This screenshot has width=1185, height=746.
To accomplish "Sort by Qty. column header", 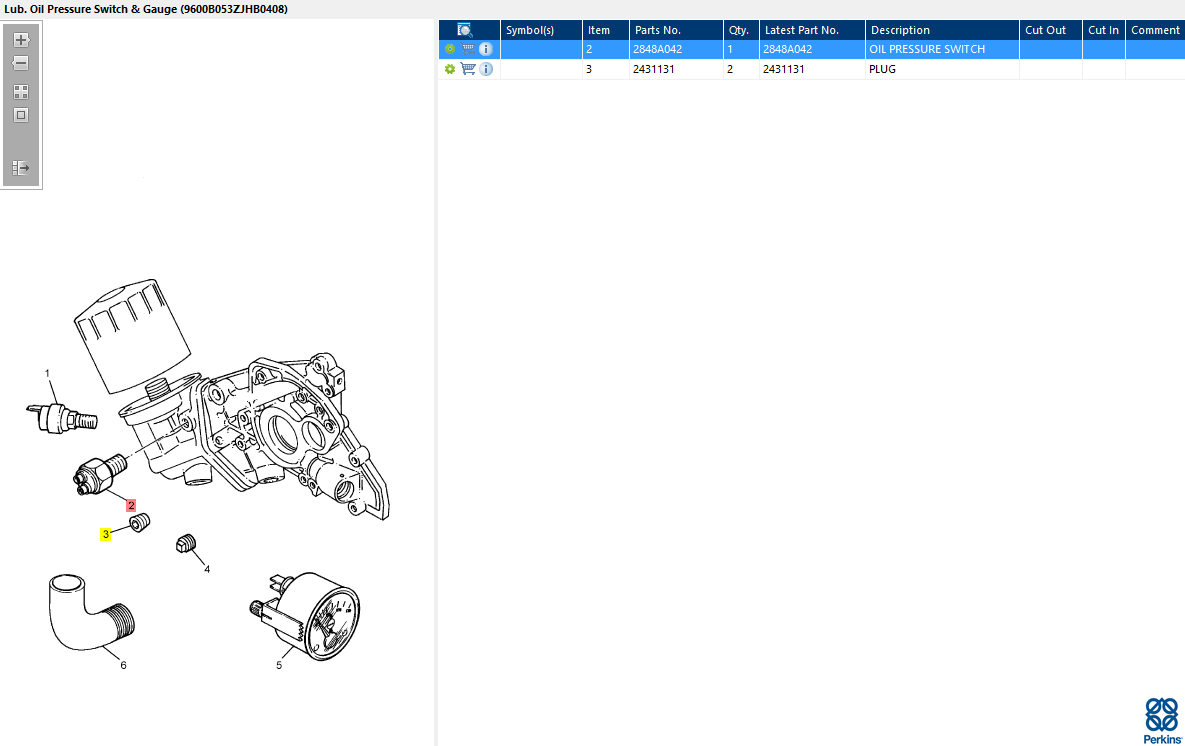I will [741, 30].
